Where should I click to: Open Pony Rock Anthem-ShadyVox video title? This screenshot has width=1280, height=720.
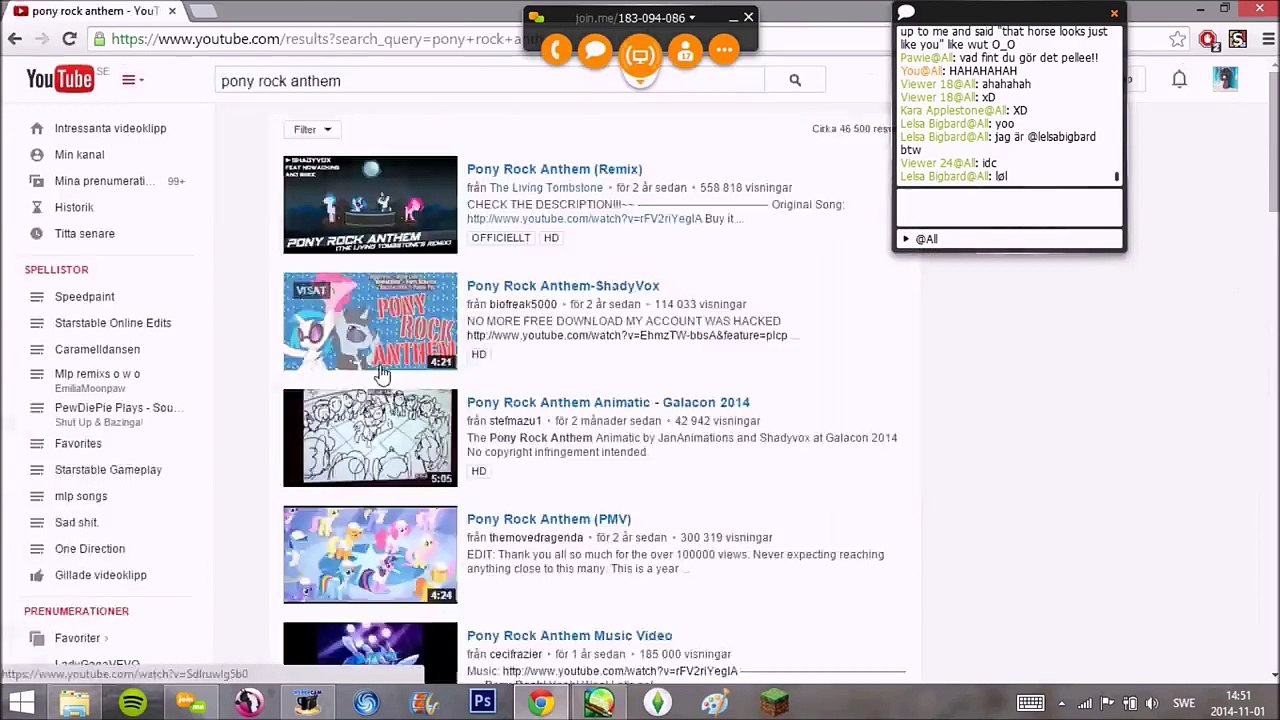563,286
